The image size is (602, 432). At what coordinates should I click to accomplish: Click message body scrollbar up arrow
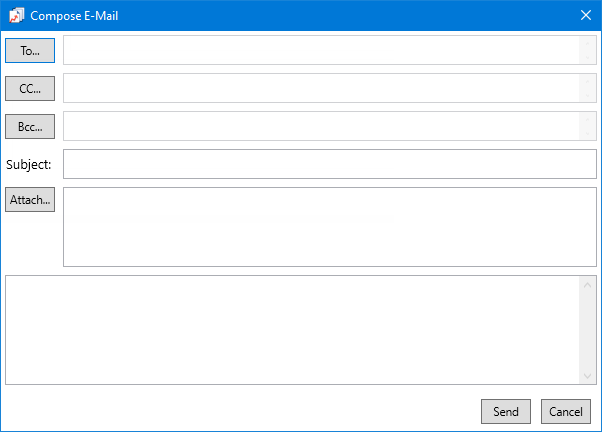coord(587,285)
